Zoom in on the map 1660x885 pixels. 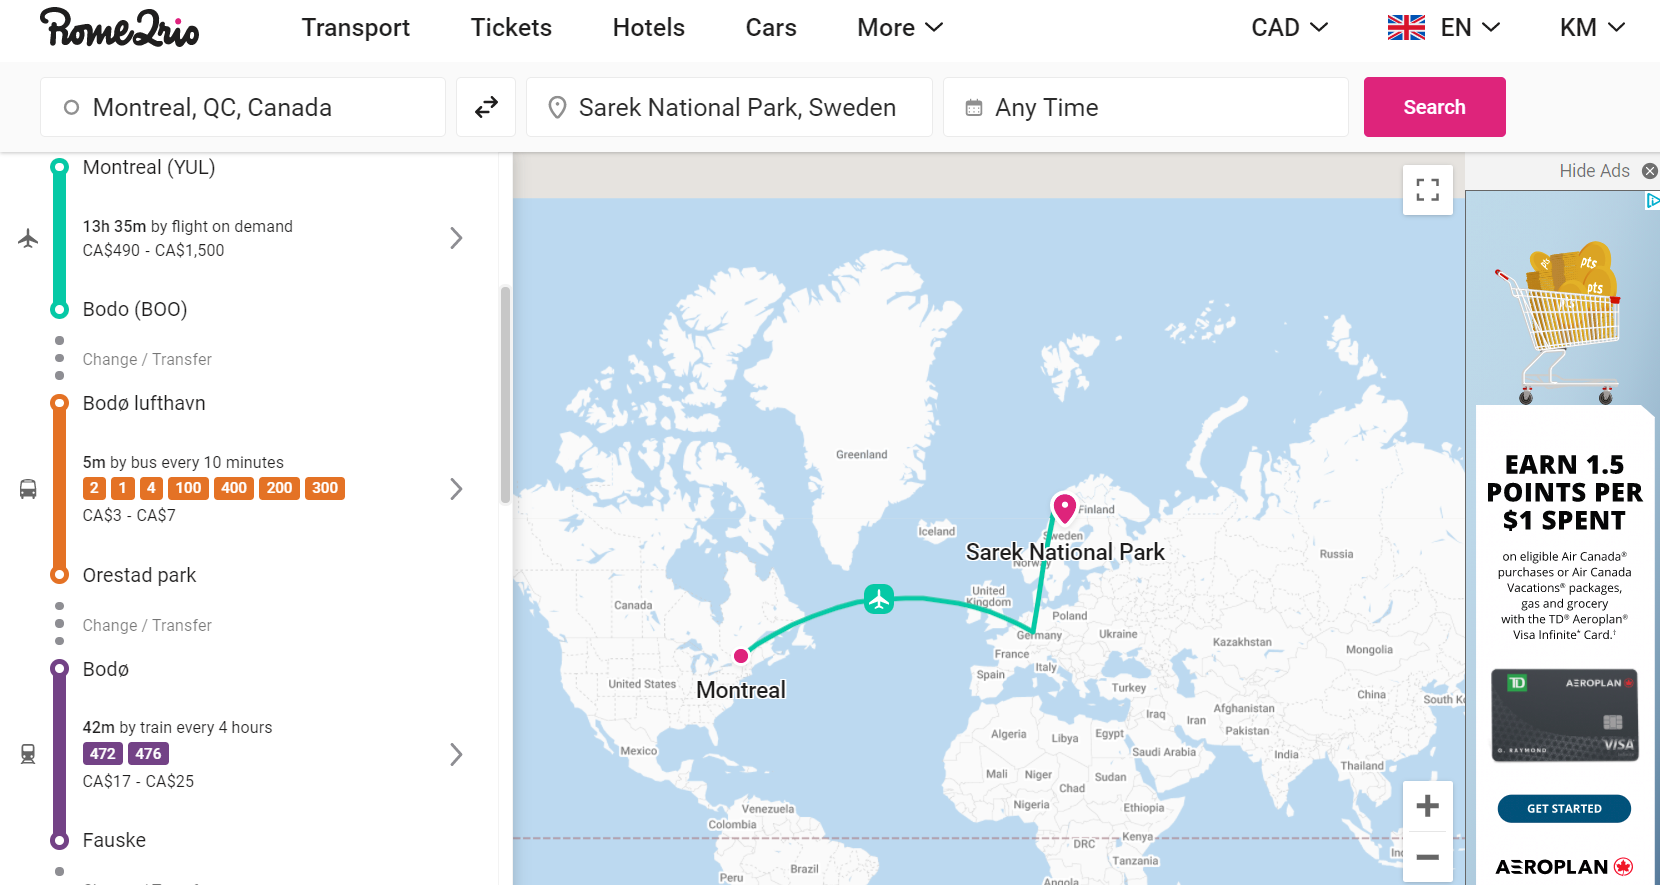coord(1427,806)
